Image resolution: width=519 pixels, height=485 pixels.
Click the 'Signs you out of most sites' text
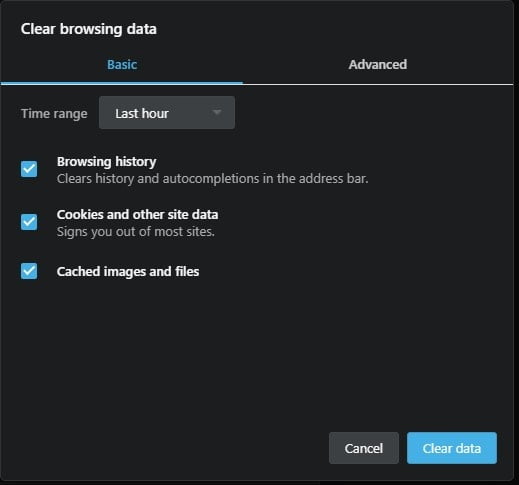tap(136, 232)
